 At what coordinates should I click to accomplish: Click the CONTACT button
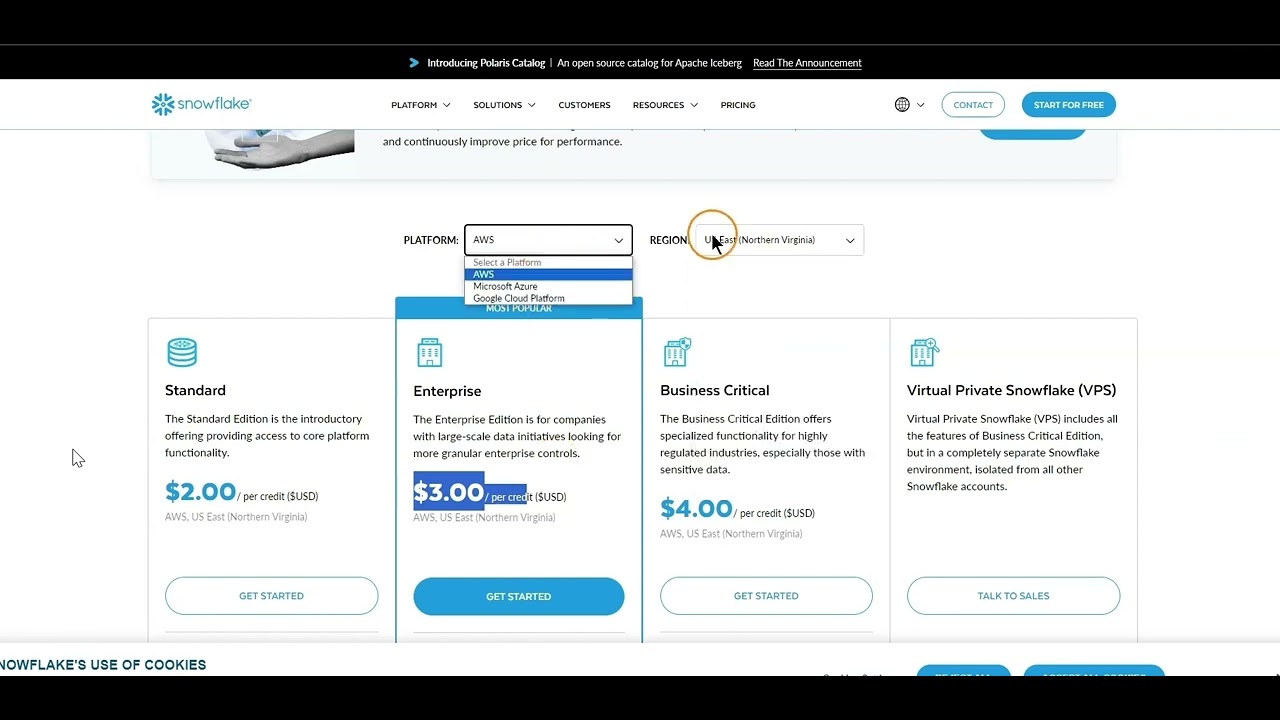[x=973, y=105]
